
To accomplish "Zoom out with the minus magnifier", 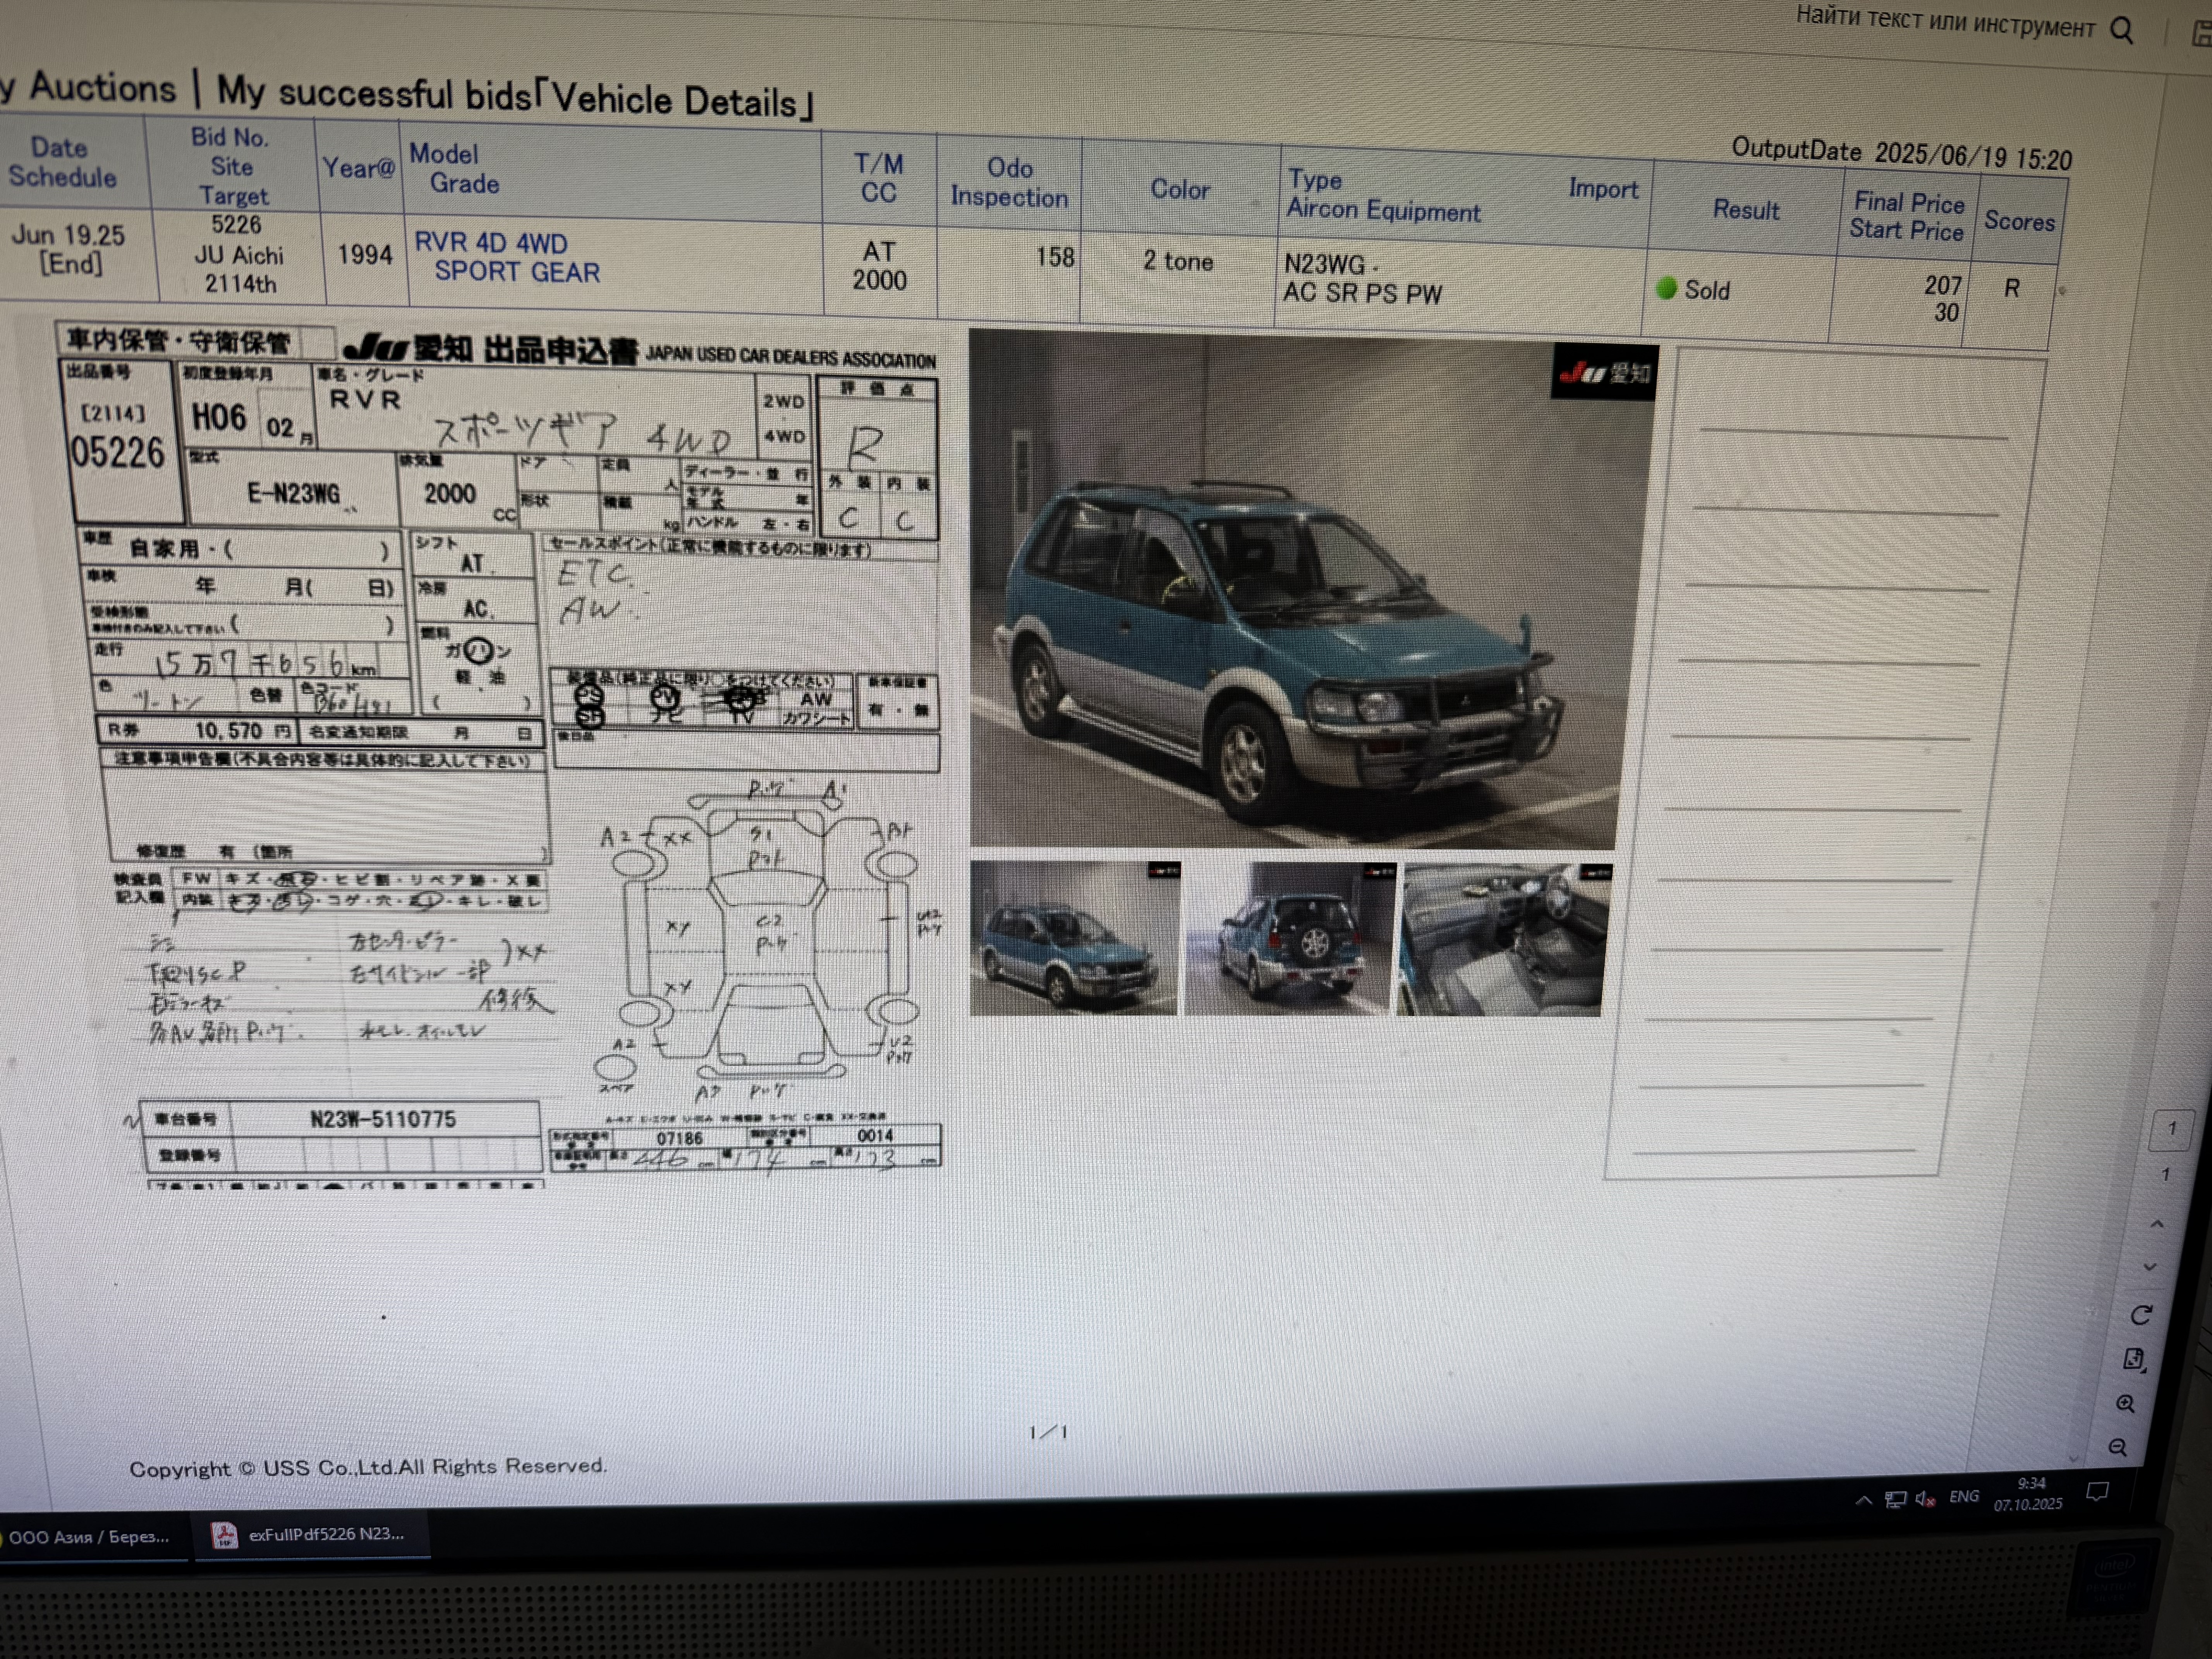I will click(2118, 1448).
